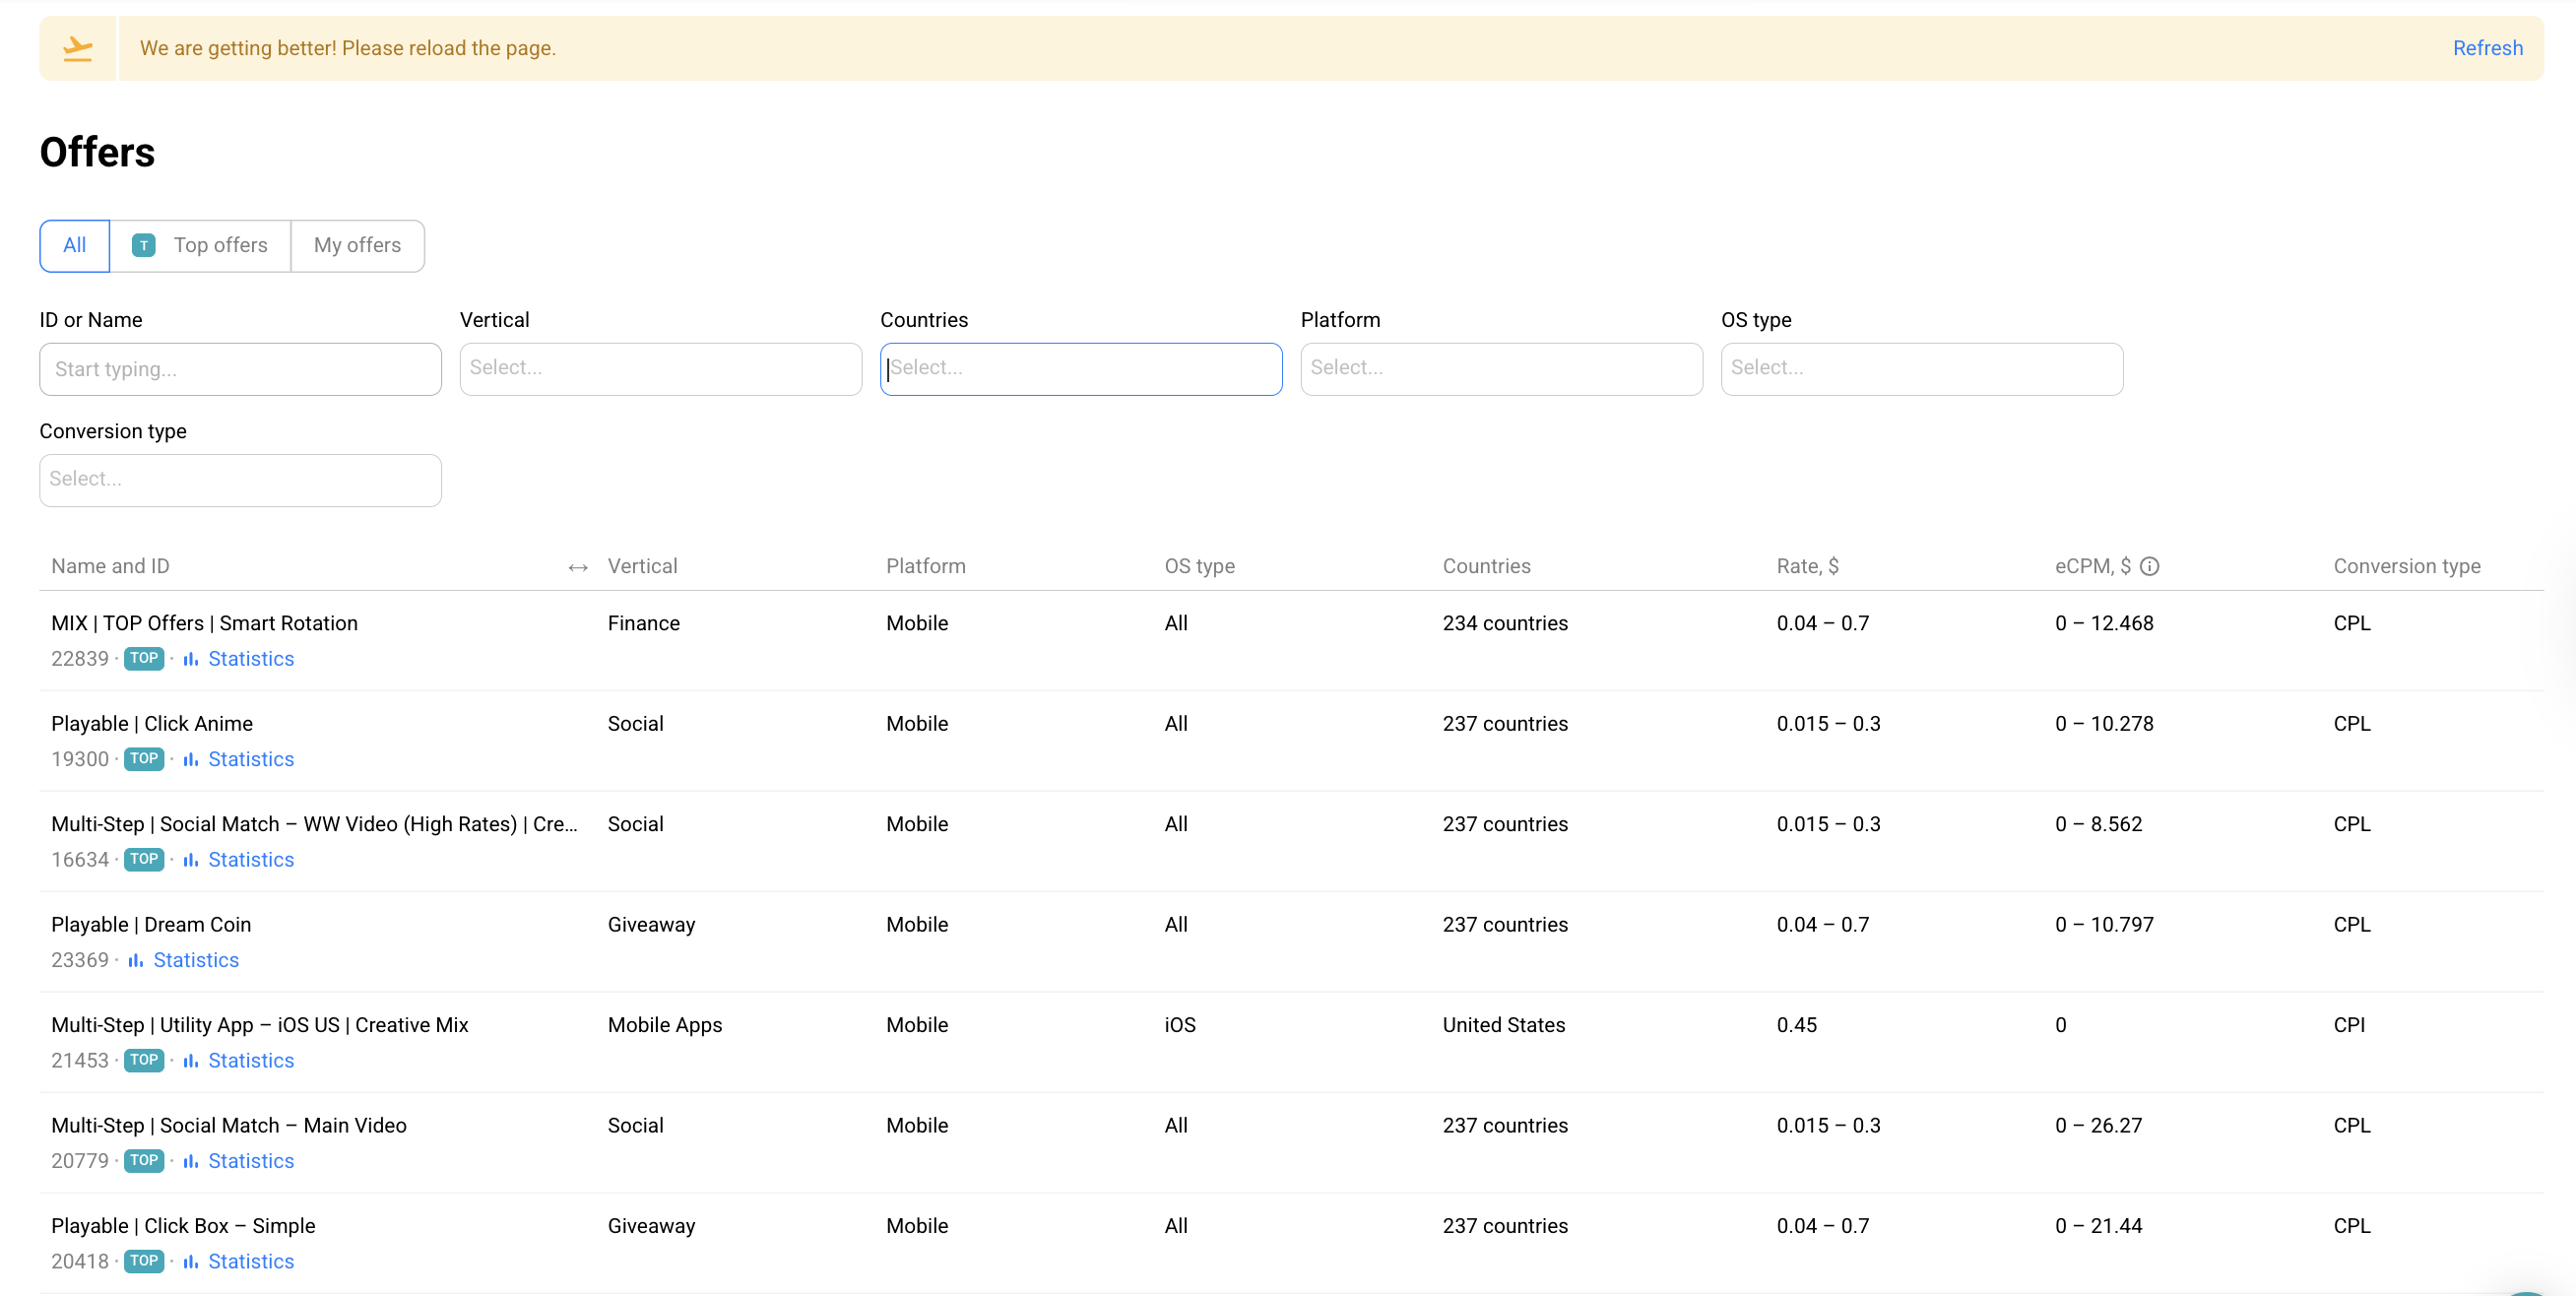Click the column resize arrows icon
The width and height of the screenshot is (2576, 1296).
pos(577,567)
